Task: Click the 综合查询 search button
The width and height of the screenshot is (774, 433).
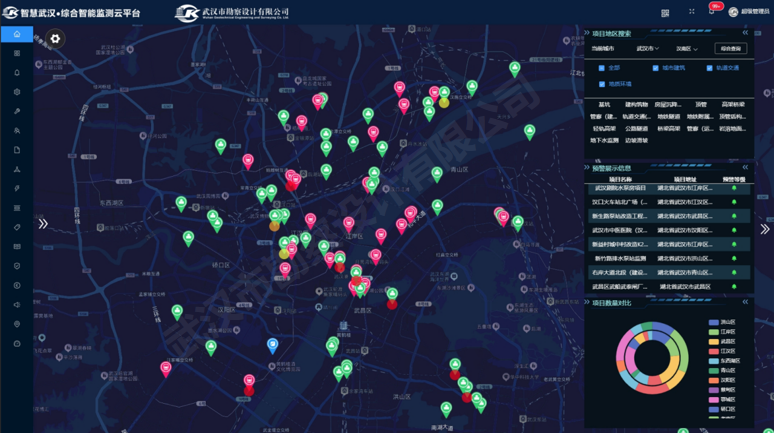Action: (731, 48)
